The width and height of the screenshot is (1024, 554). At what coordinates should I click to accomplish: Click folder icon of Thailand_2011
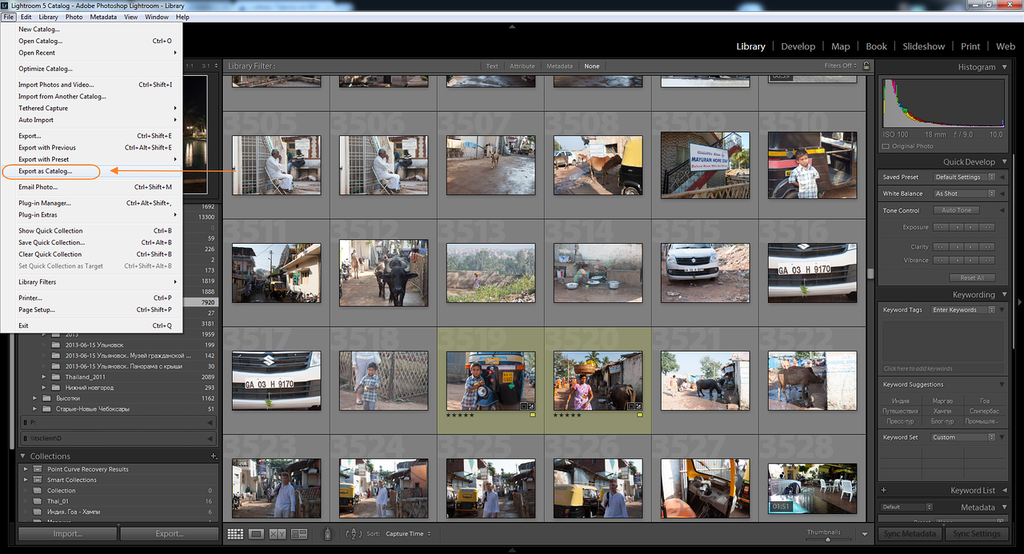[56, 377]
